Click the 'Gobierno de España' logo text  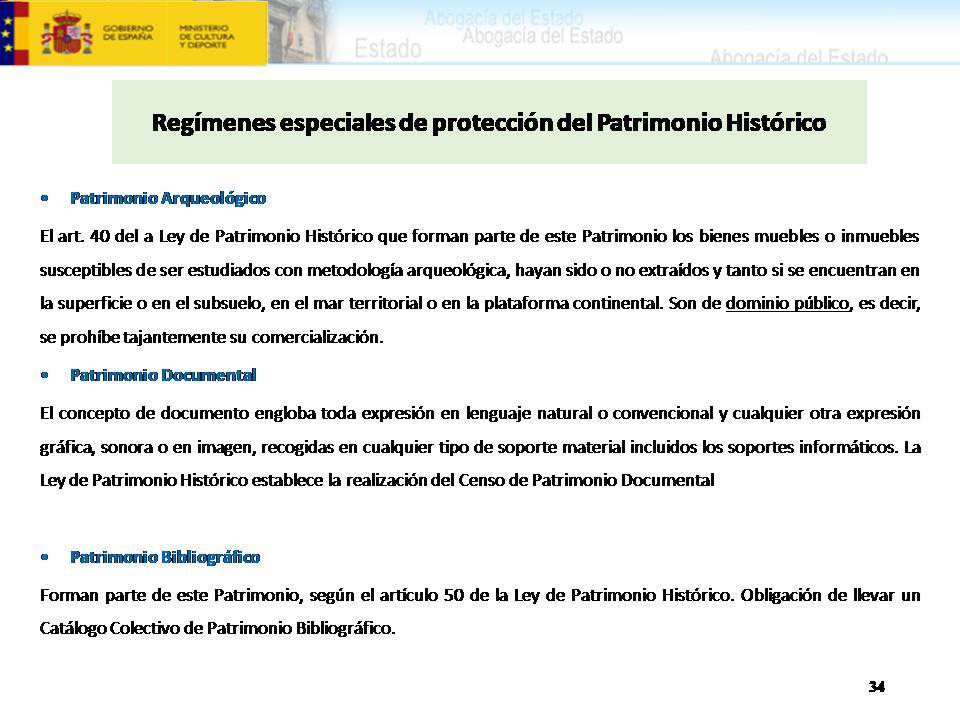coord(127,32)
